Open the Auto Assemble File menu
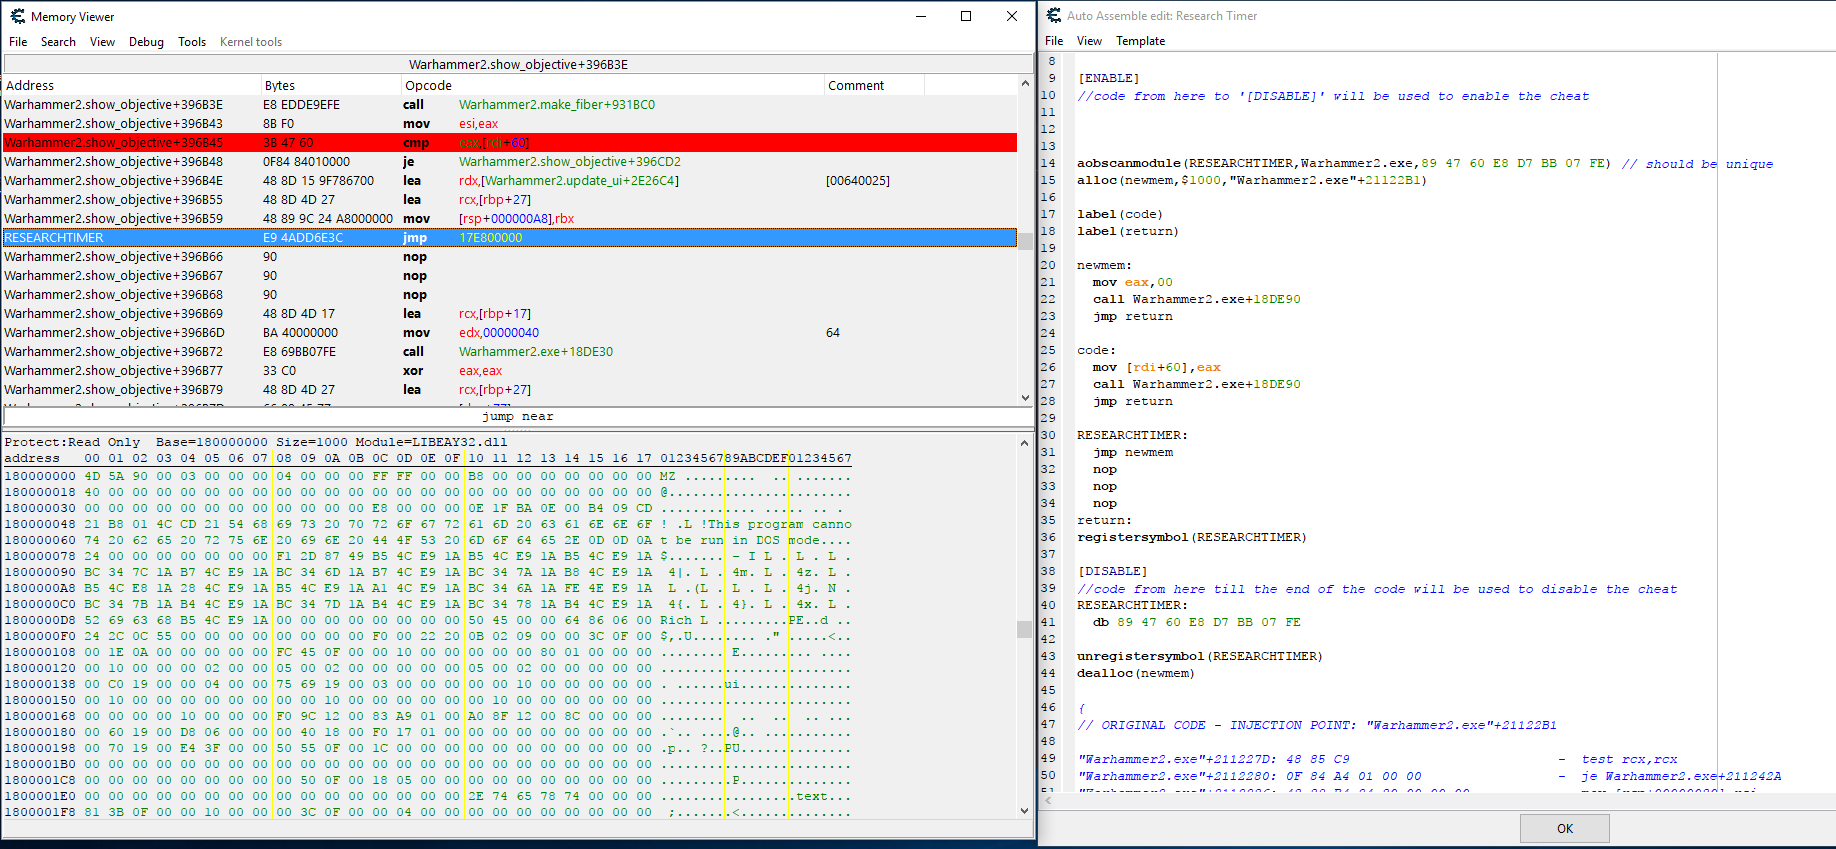 [x=1054, y=41]
